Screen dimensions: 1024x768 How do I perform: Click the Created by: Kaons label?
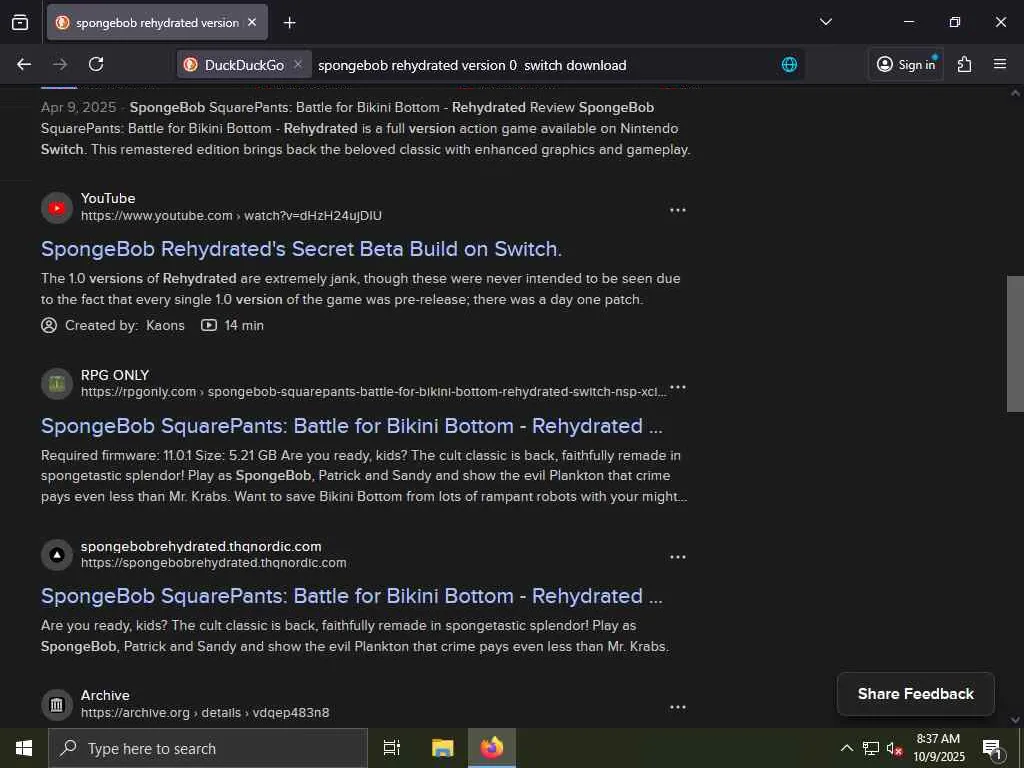[125, 325]
